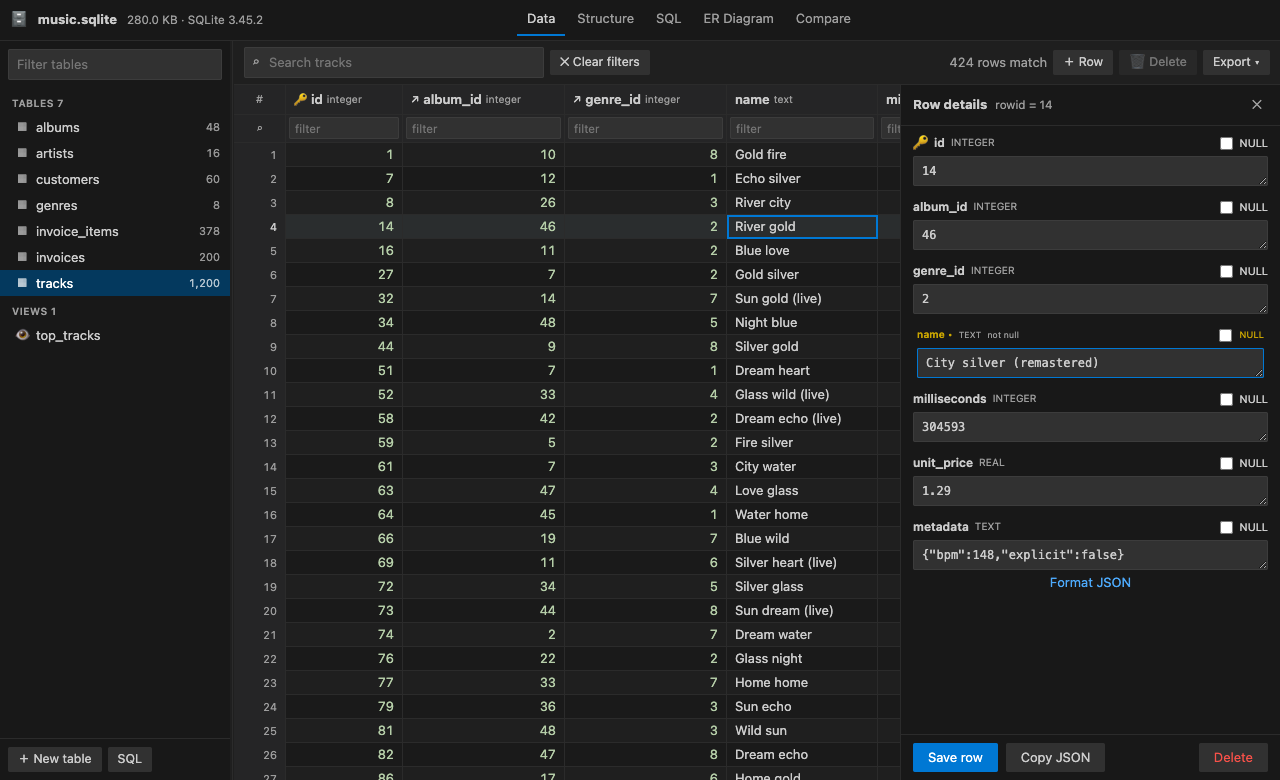Click Copy JSON button
The width and height of the screenshot is (1280, 780).
coord(1055,757)
